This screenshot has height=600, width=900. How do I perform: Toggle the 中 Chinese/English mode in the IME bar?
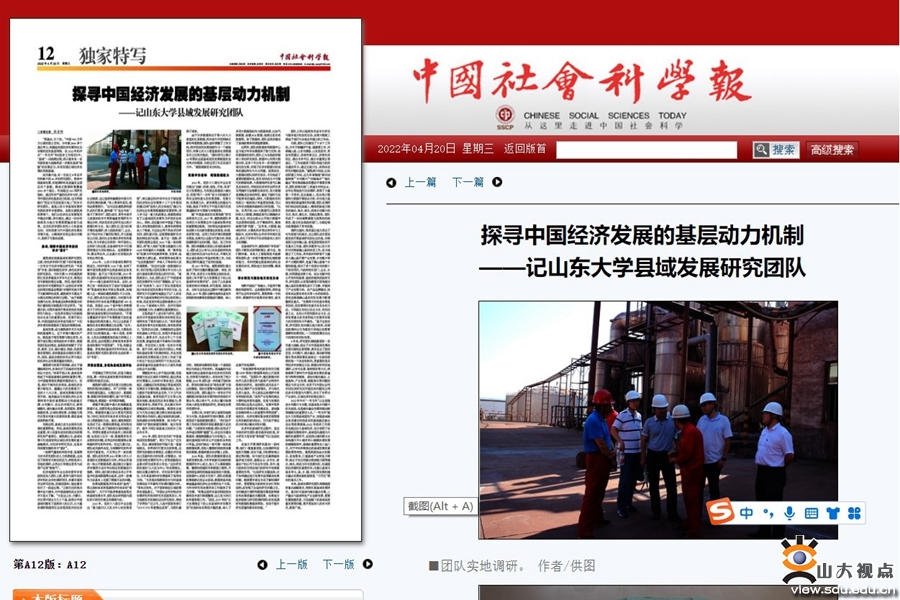click(746, 513)
